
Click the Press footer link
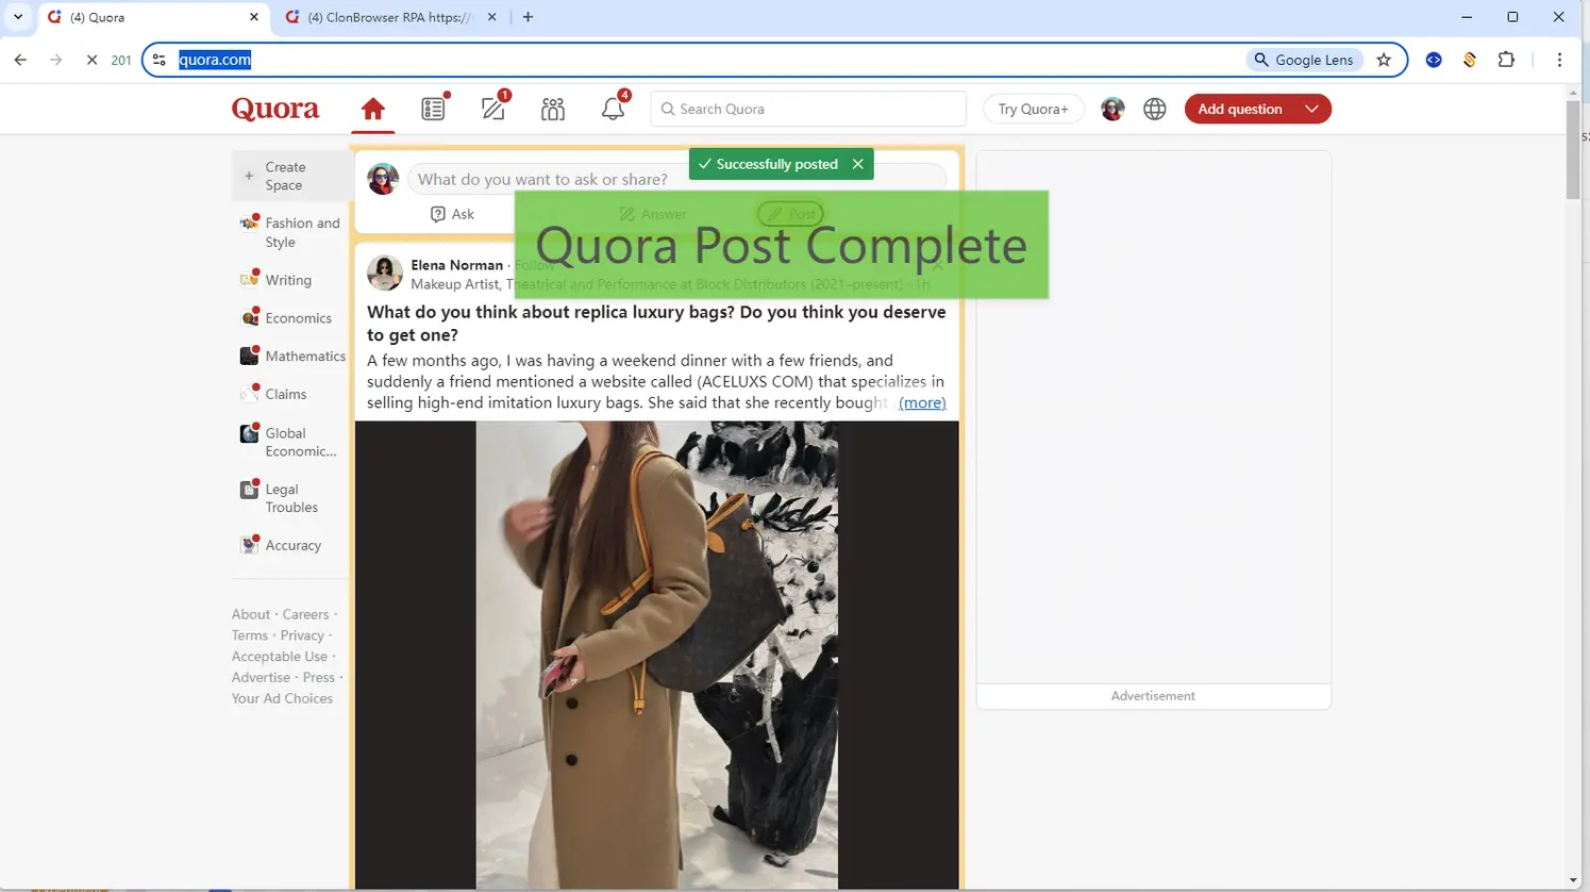319,677
